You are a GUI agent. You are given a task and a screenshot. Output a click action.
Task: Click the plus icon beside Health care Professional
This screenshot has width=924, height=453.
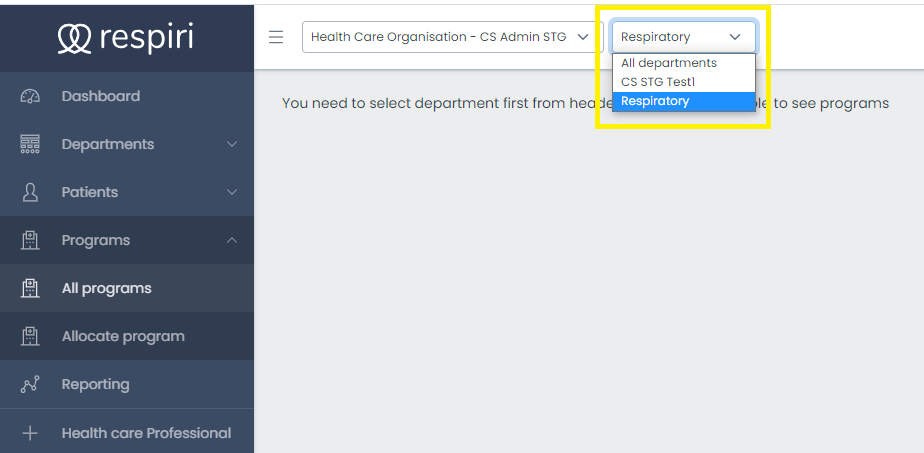click(30, 433)
